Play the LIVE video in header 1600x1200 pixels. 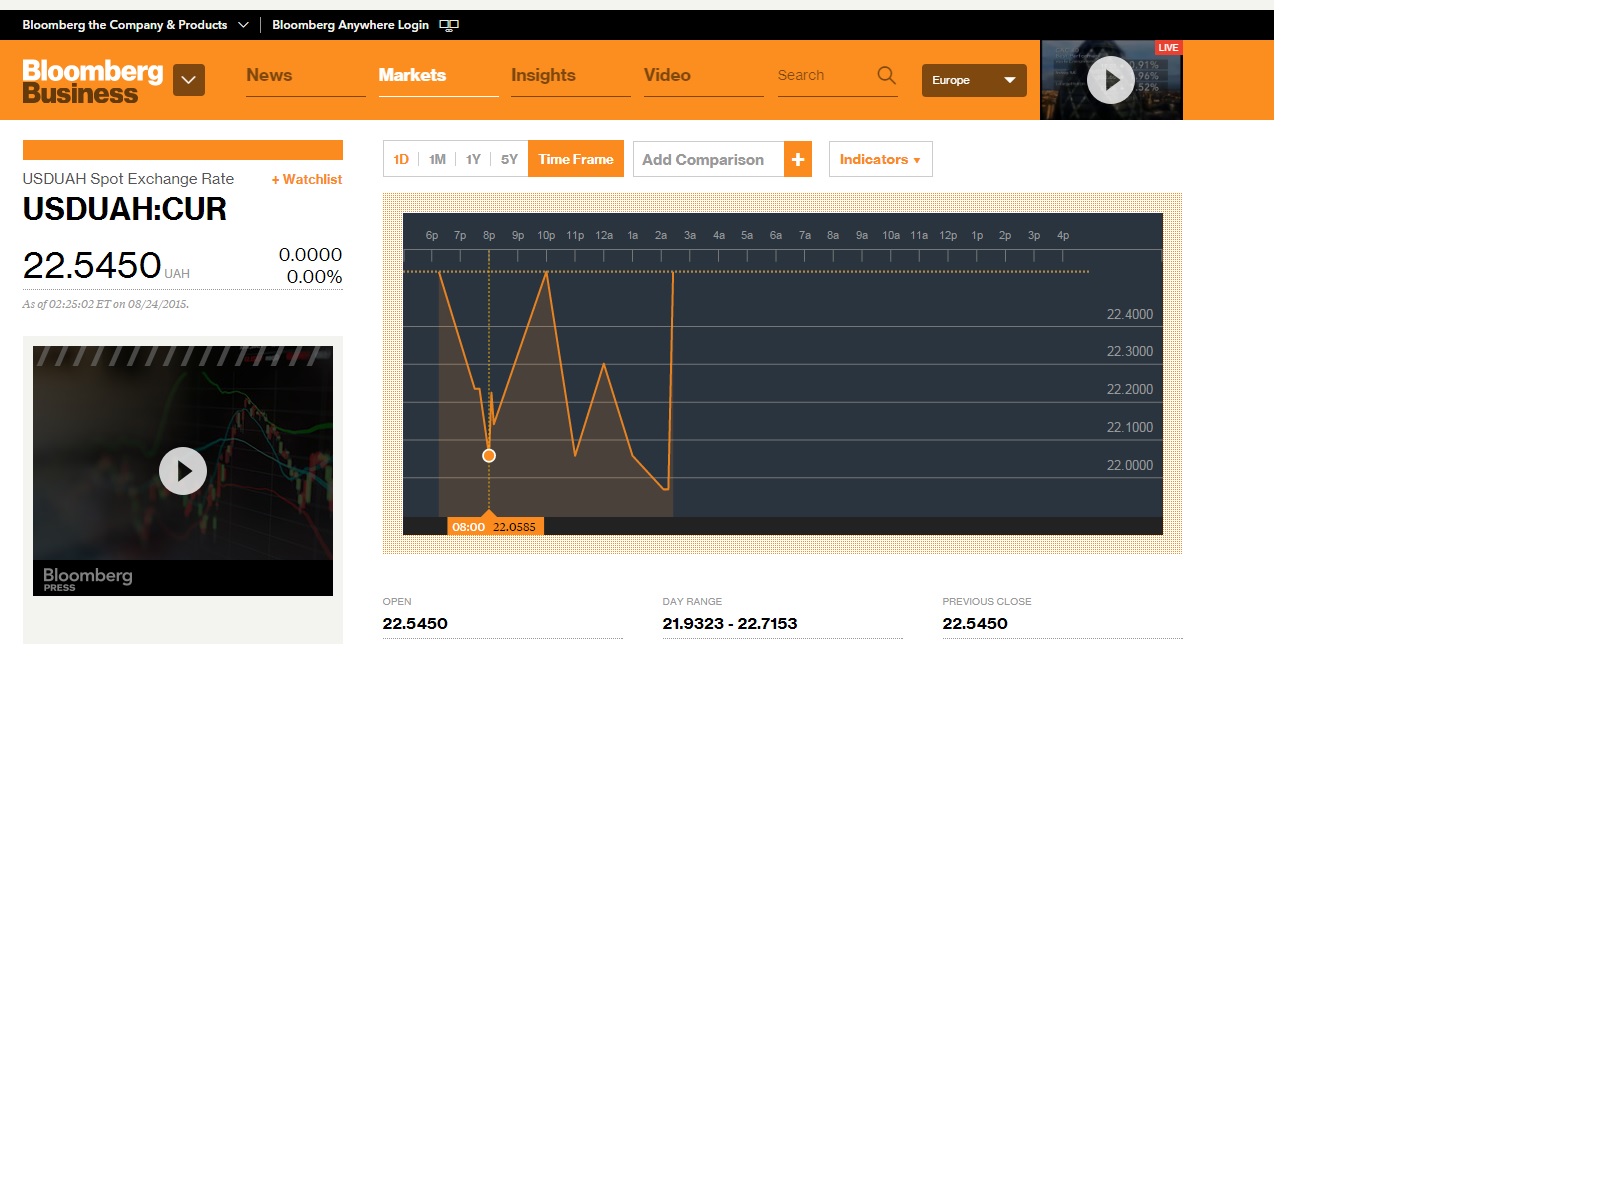click(x=1111, y=80)
